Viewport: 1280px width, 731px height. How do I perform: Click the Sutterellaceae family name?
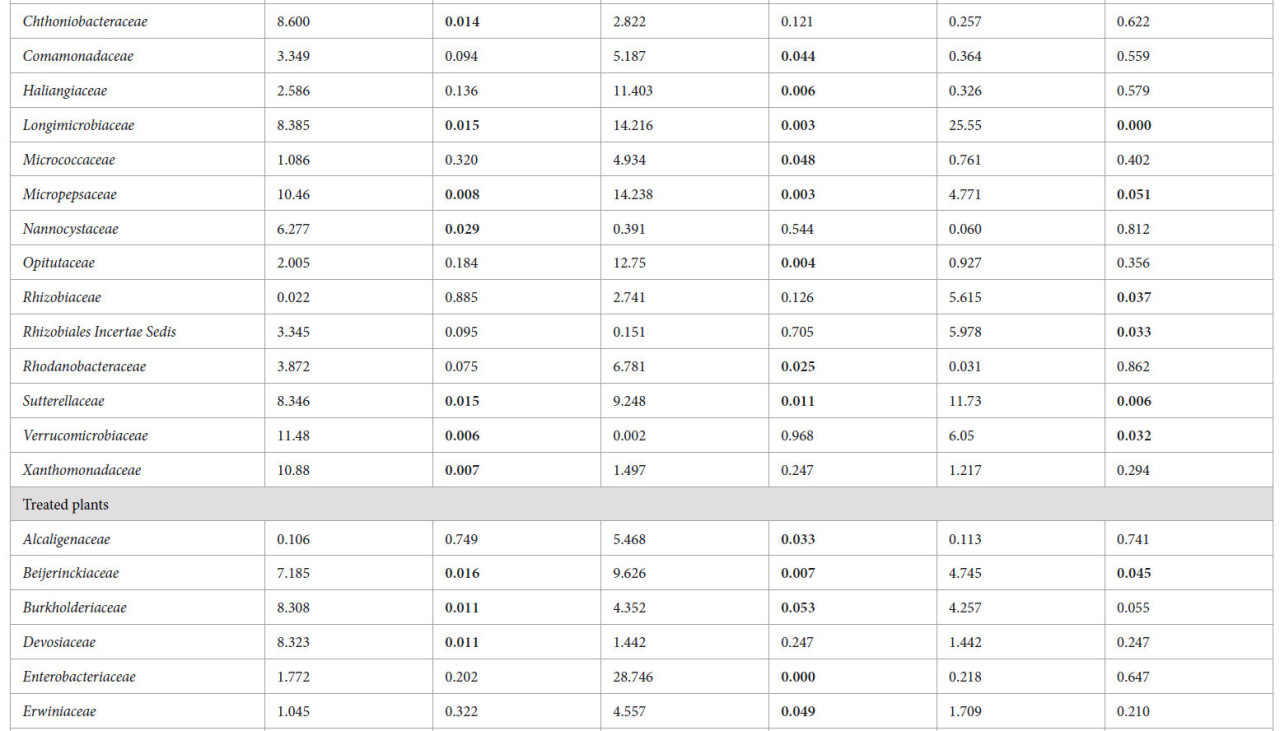pos(63,401)
